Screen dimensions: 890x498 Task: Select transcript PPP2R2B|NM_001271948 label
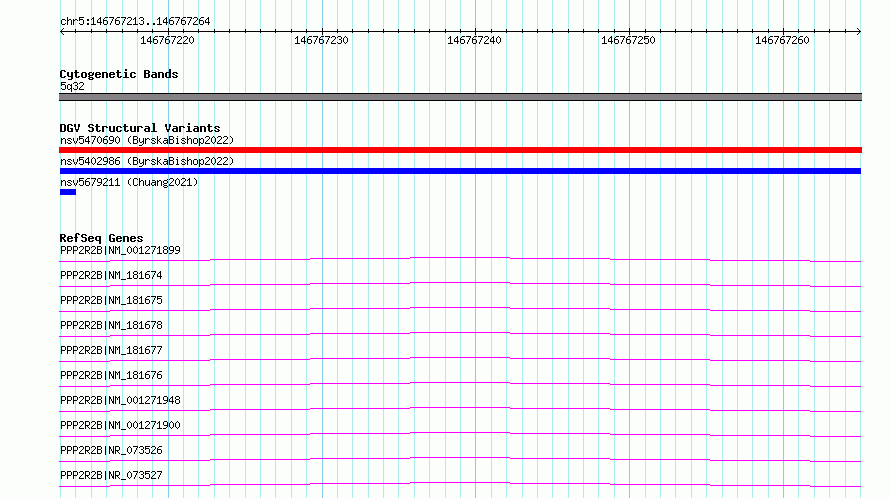point(120,400)
